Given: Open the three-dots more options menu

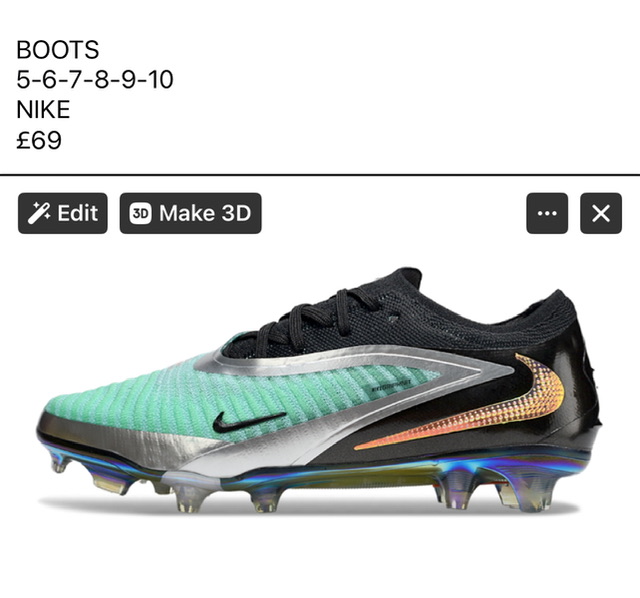Looking at the screenshot, I should [547, 213].
